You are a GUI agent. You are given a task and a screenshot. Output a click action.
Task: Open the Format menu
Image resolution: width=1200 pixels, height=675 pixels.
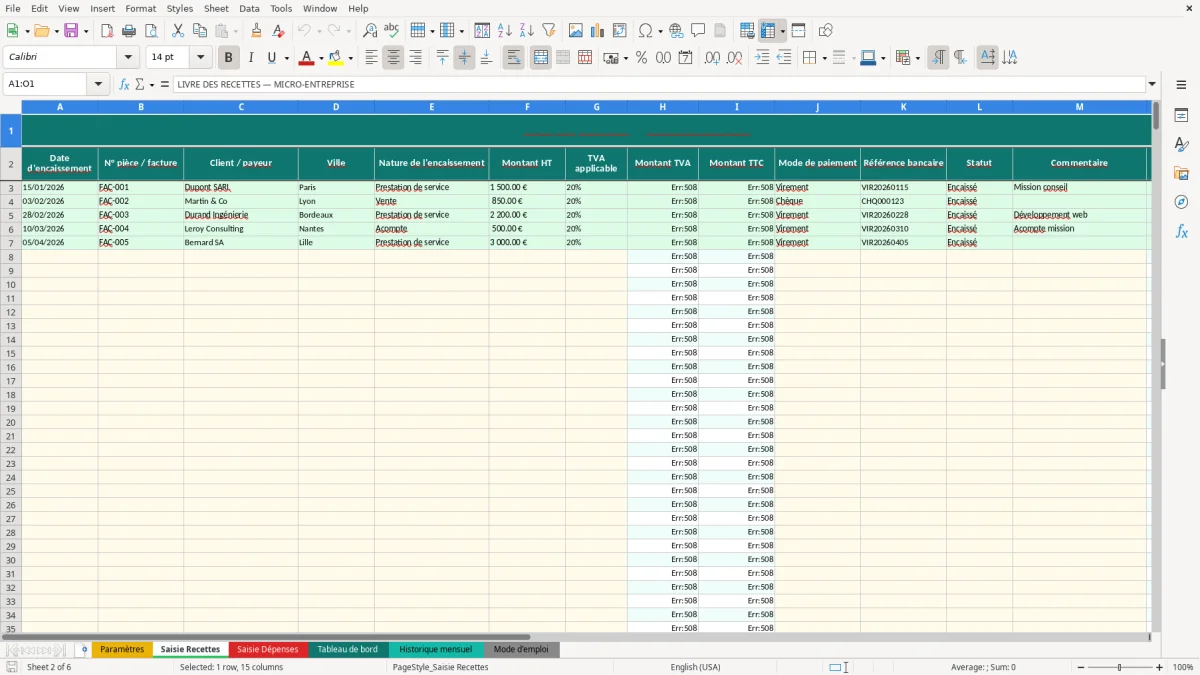140,8
